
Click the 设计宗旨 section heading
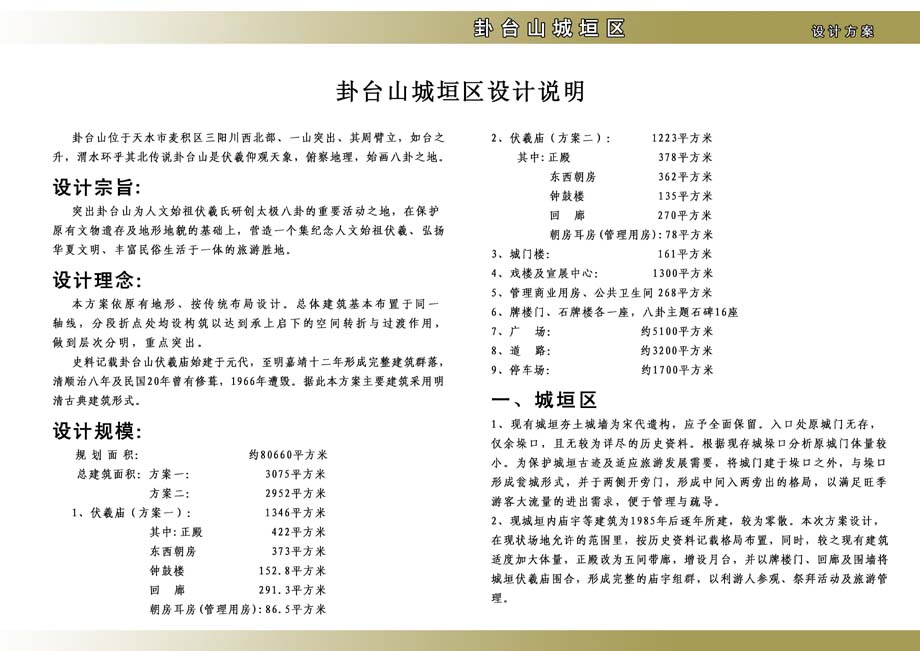tap(97, 188)
